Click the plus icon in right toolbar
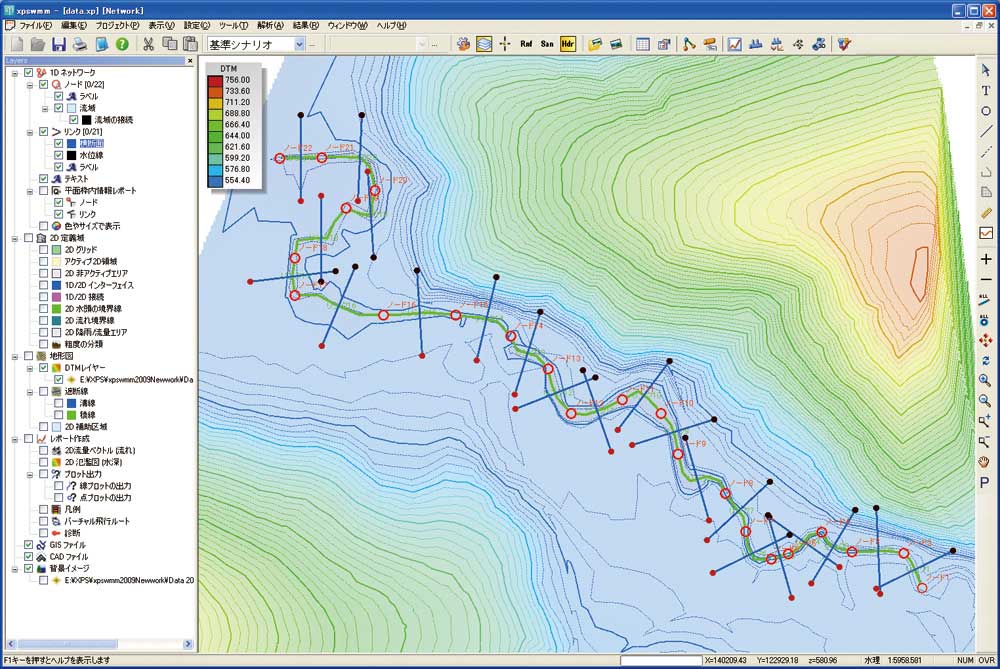The width and height of the screenshot is (1000, 669). pos(986,259)
